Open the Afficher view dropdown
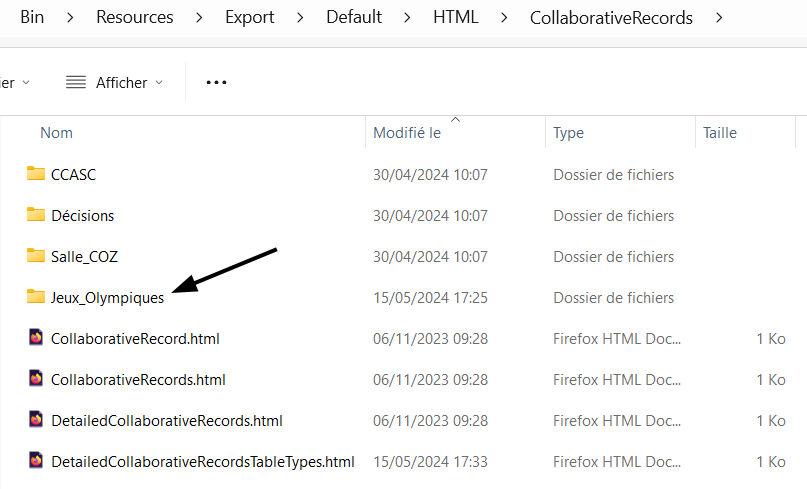 [x=114, y=83]
